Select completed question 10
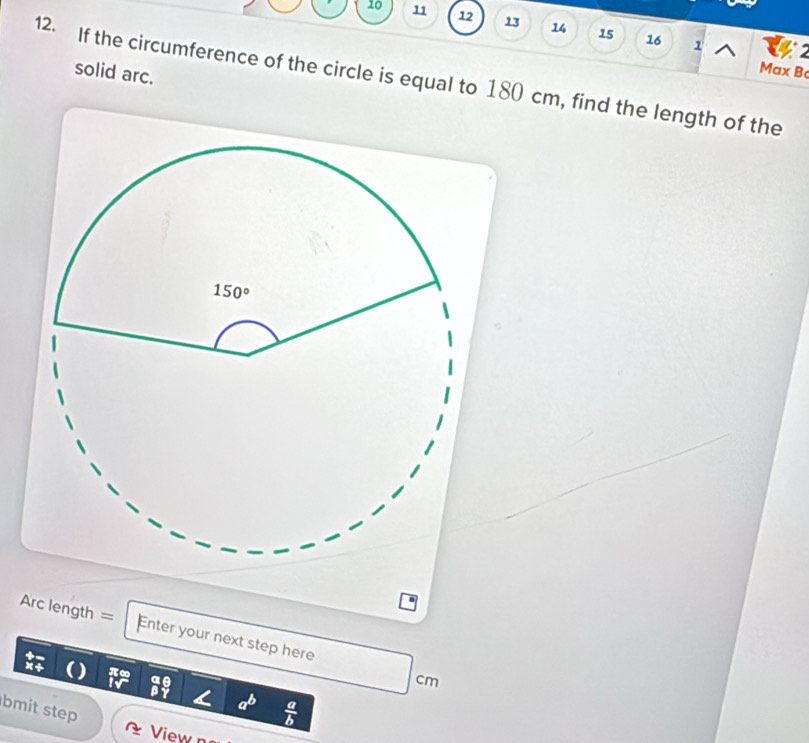Screen dimensions: 809x743 click(374, 6)
